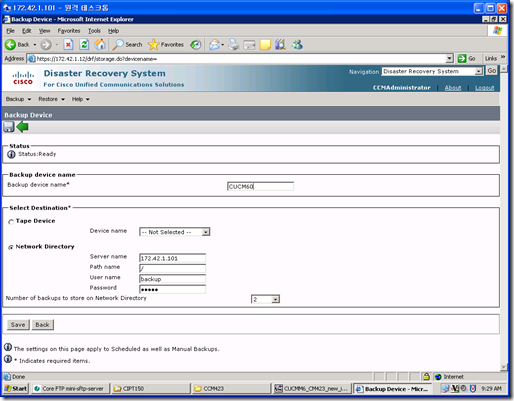Select the Network Directory radio button
Screen dimensions: 514x401
pyautogui.click(x=11, y=247)
